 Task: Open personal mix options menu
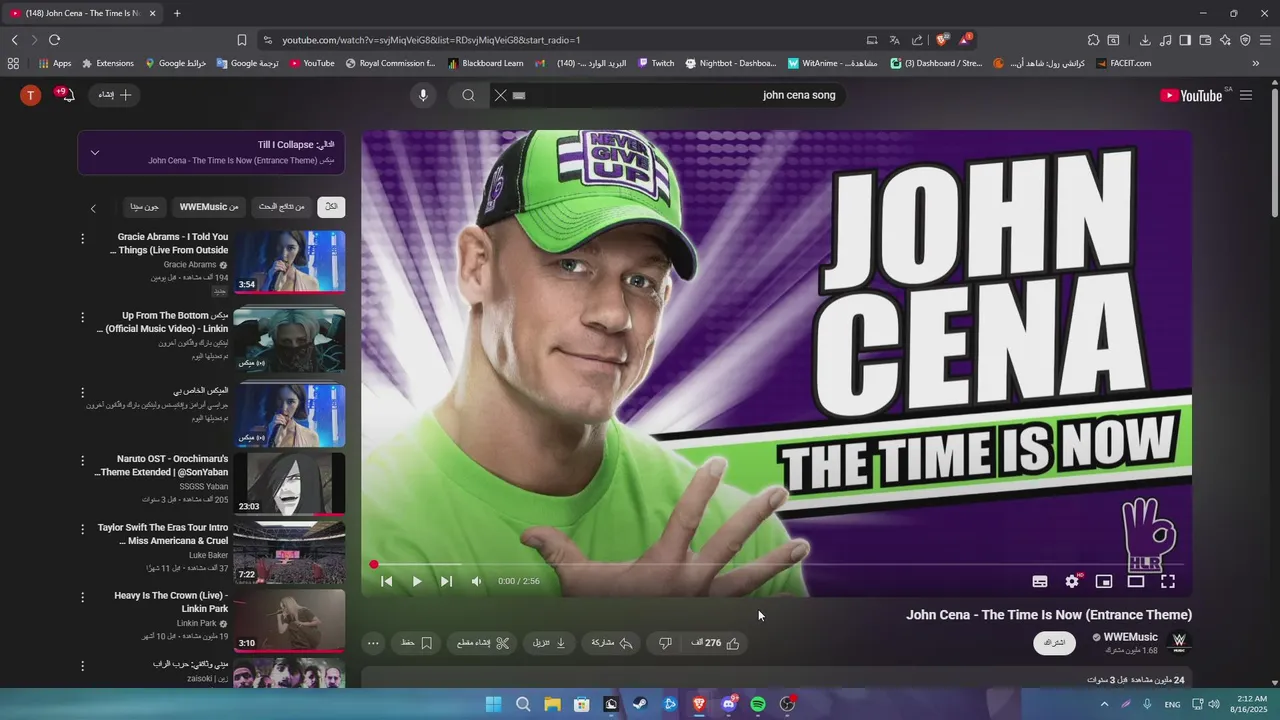coord(83,391)
